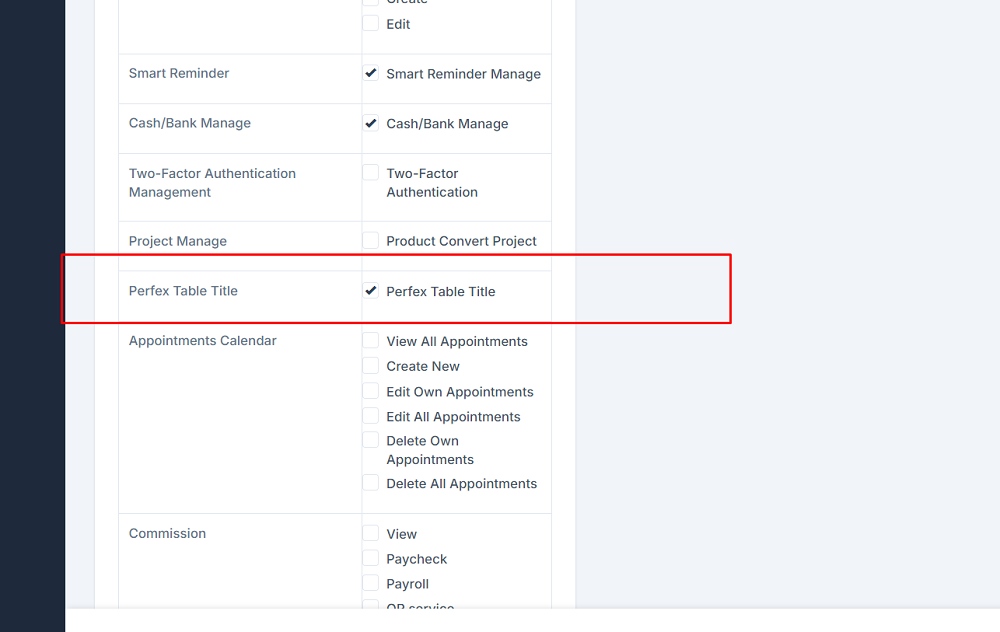1000x632 pixels.
Task: Tick Delete All Appointments checkbox
Action: tap(371, 483)
